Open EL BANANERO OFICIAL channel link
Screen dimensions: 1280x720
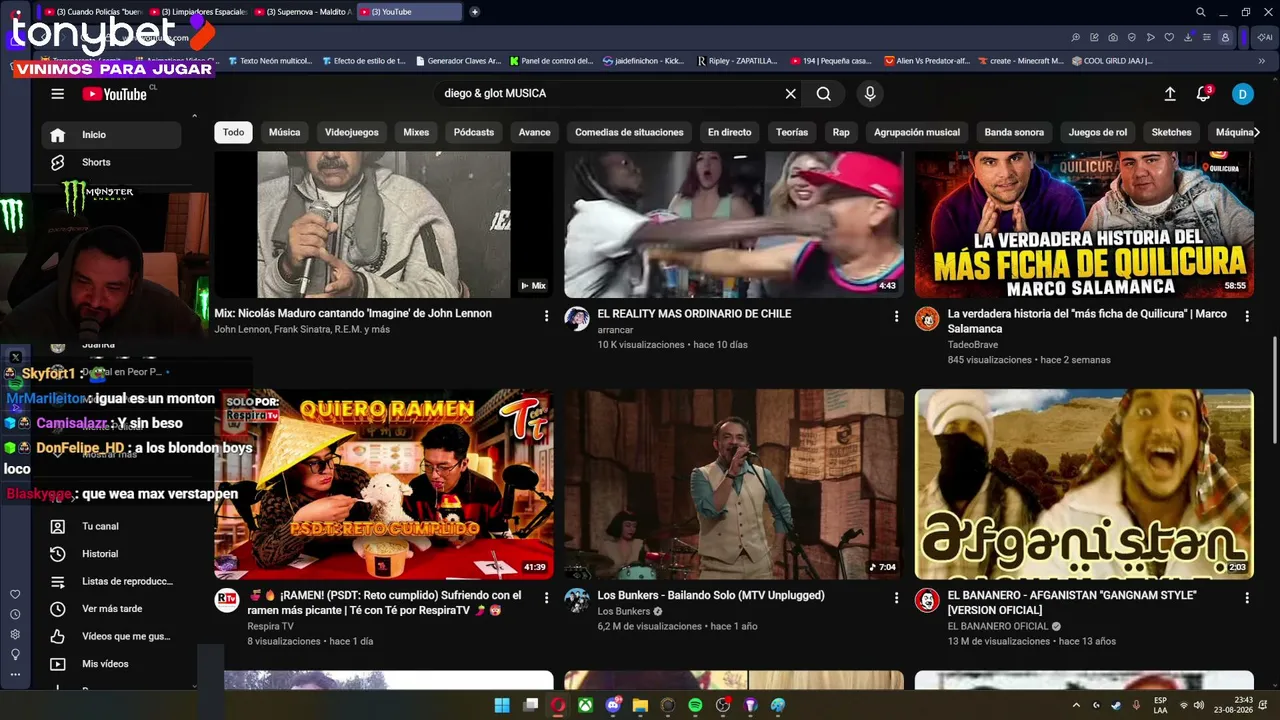[x=998, y=626]
